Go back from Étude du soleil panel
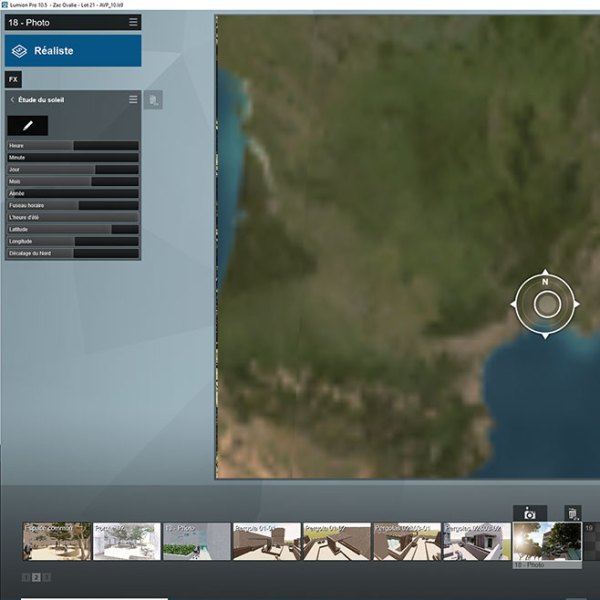The width and height of the screenshot is (600, 600). (12, 100)
